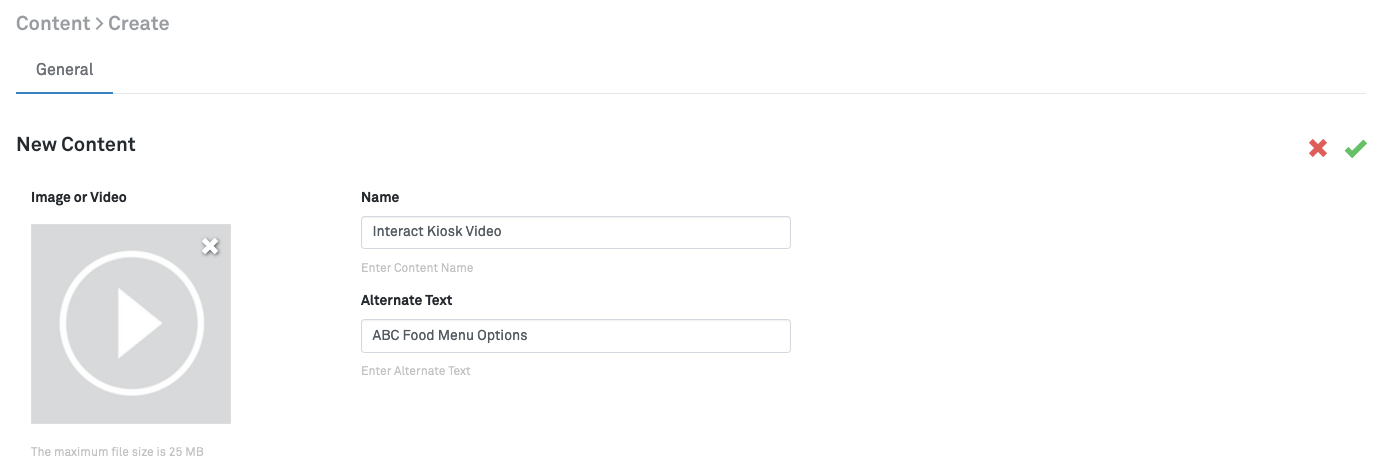Click the Image or Video label
Screen dimensions: 1381x475
pyautogui.click(x=79, y=197)
